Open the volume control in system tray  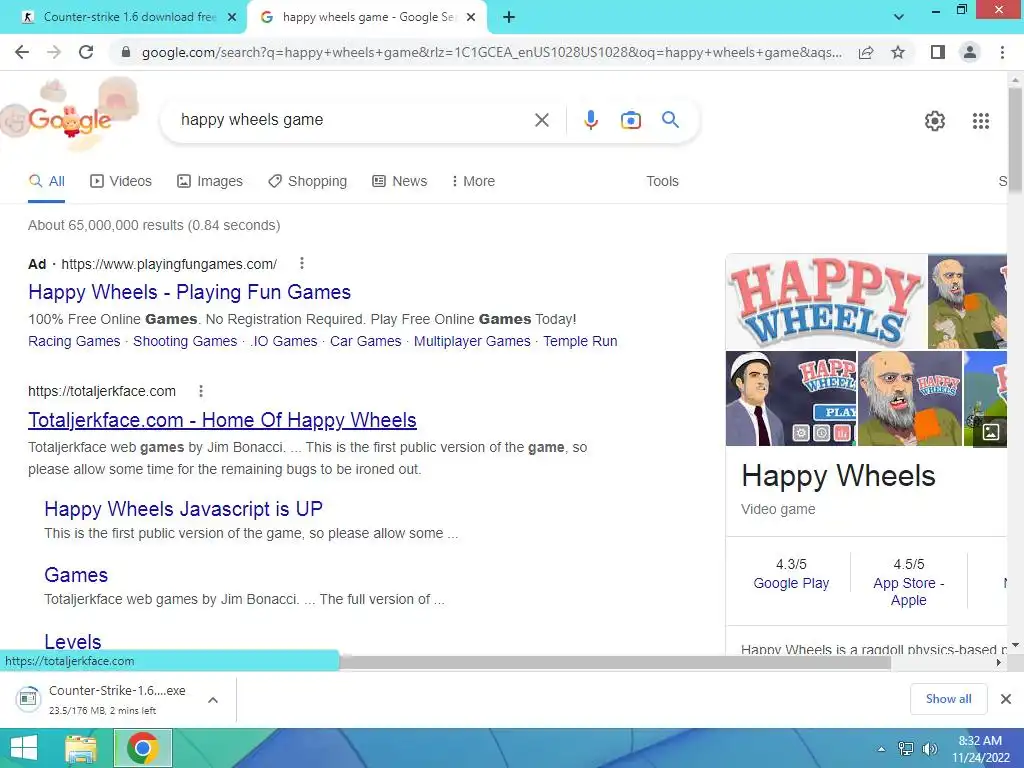coord(929,748)
